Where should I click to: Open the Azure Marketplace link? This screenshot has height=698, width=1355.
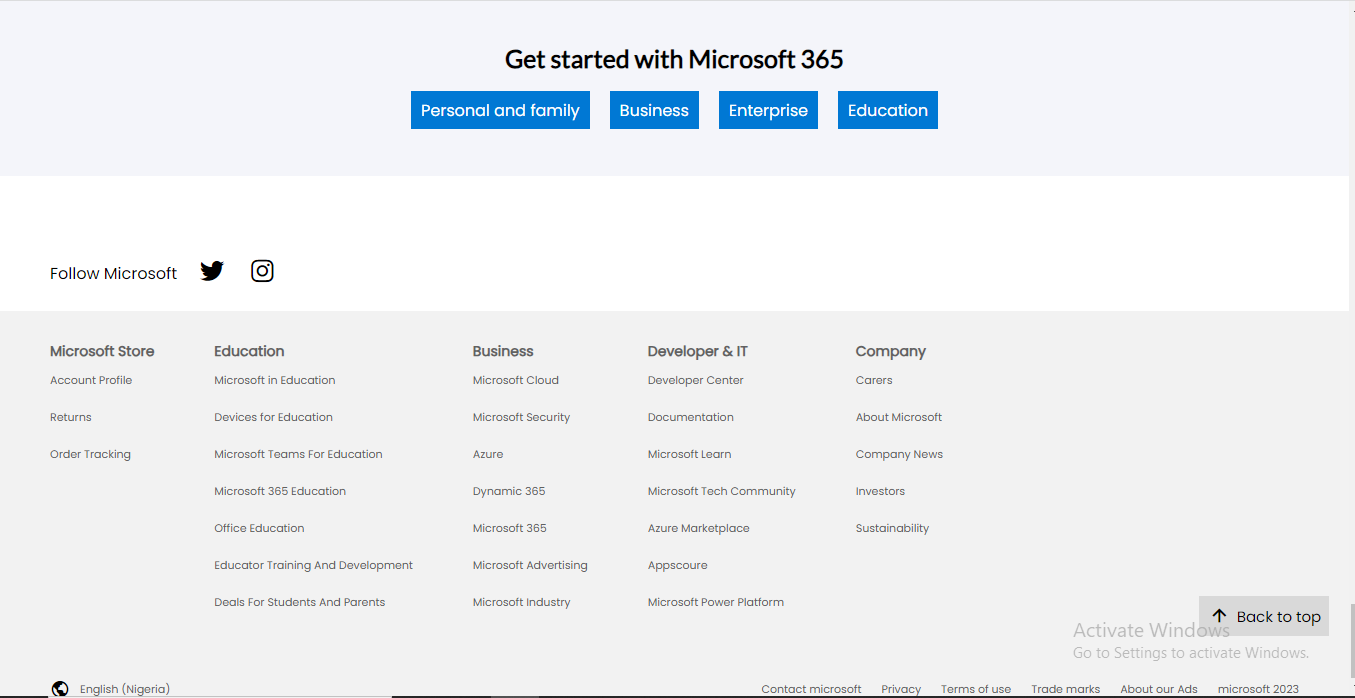click(699, 528)
